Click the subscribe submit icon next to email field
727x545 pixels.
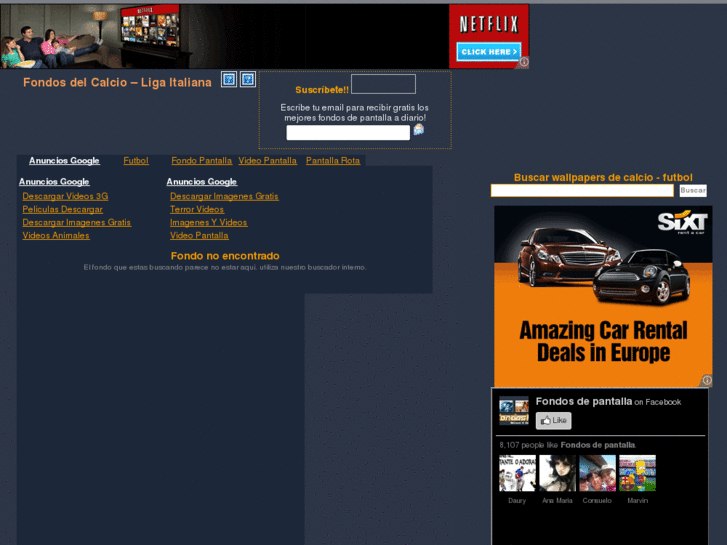click(x=419, y=130)
